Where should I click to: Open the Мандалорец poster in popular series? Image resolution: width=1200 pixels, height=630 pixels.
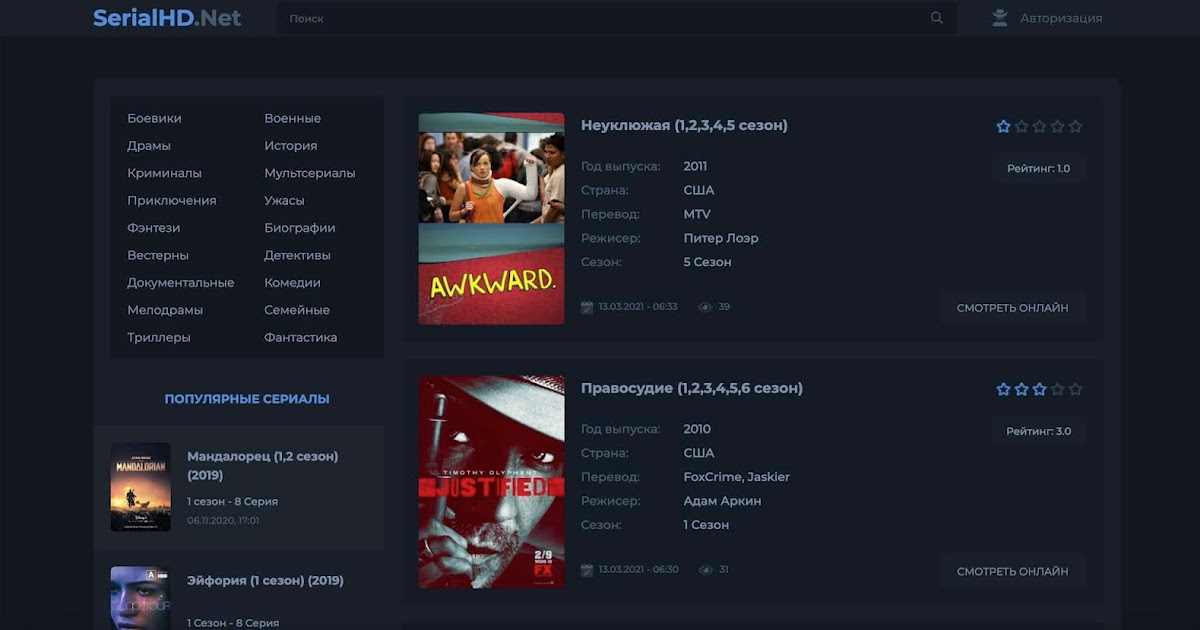(140, 487)
